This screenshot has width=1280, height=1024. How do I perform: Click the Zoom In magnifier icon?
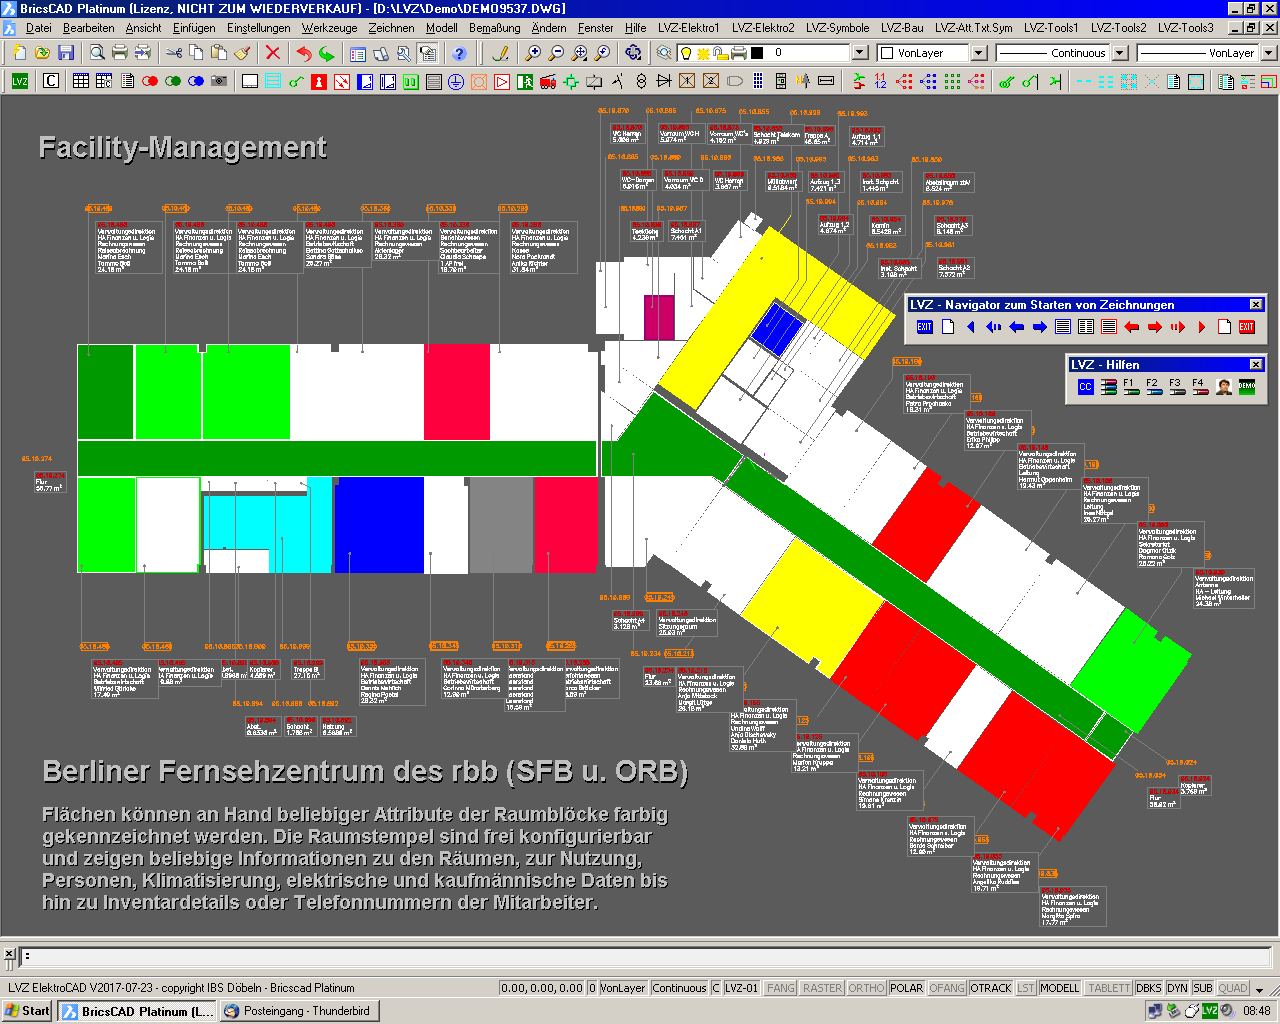click(x=533, y=52)
